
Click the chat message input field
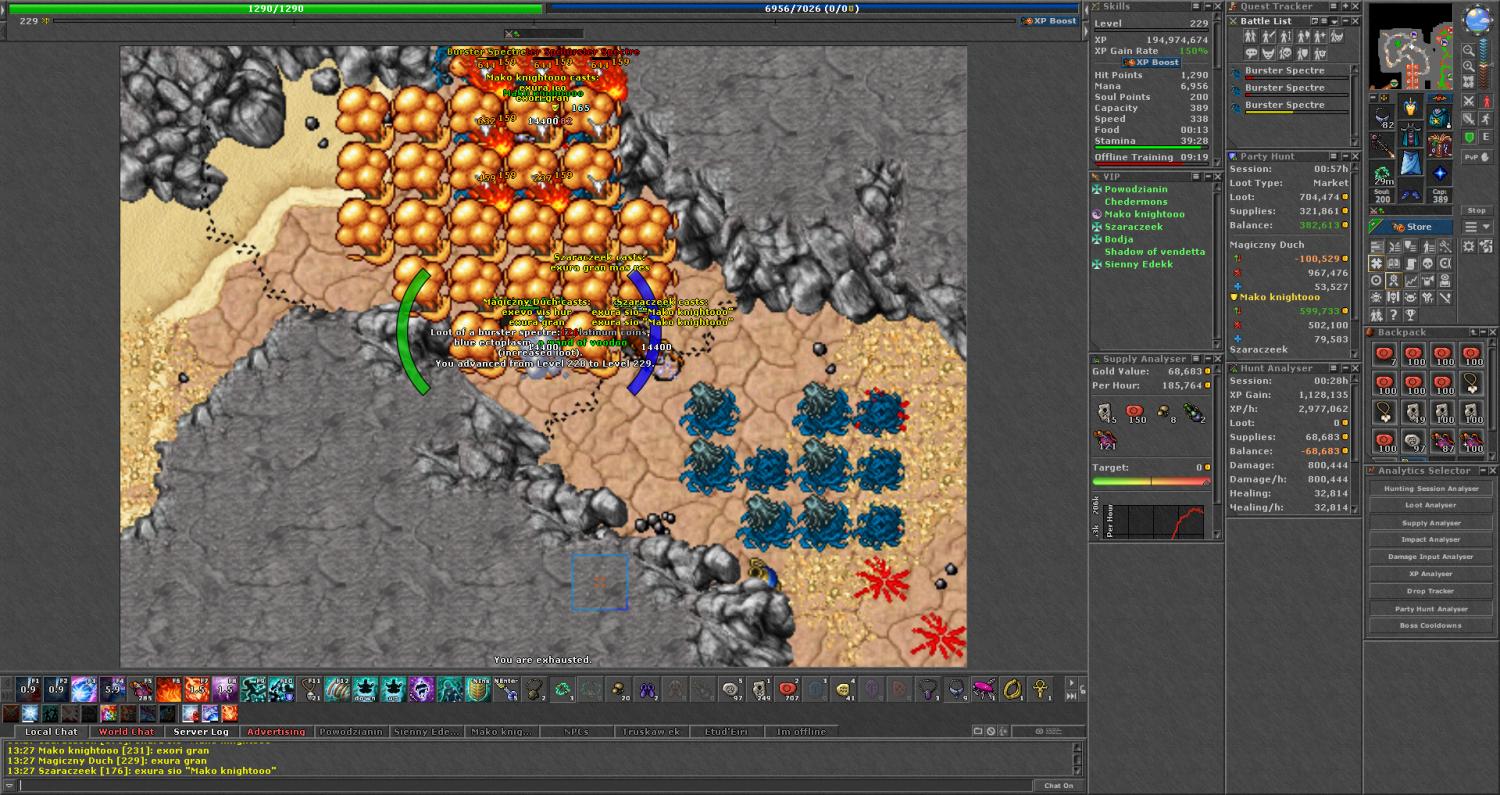524,785
